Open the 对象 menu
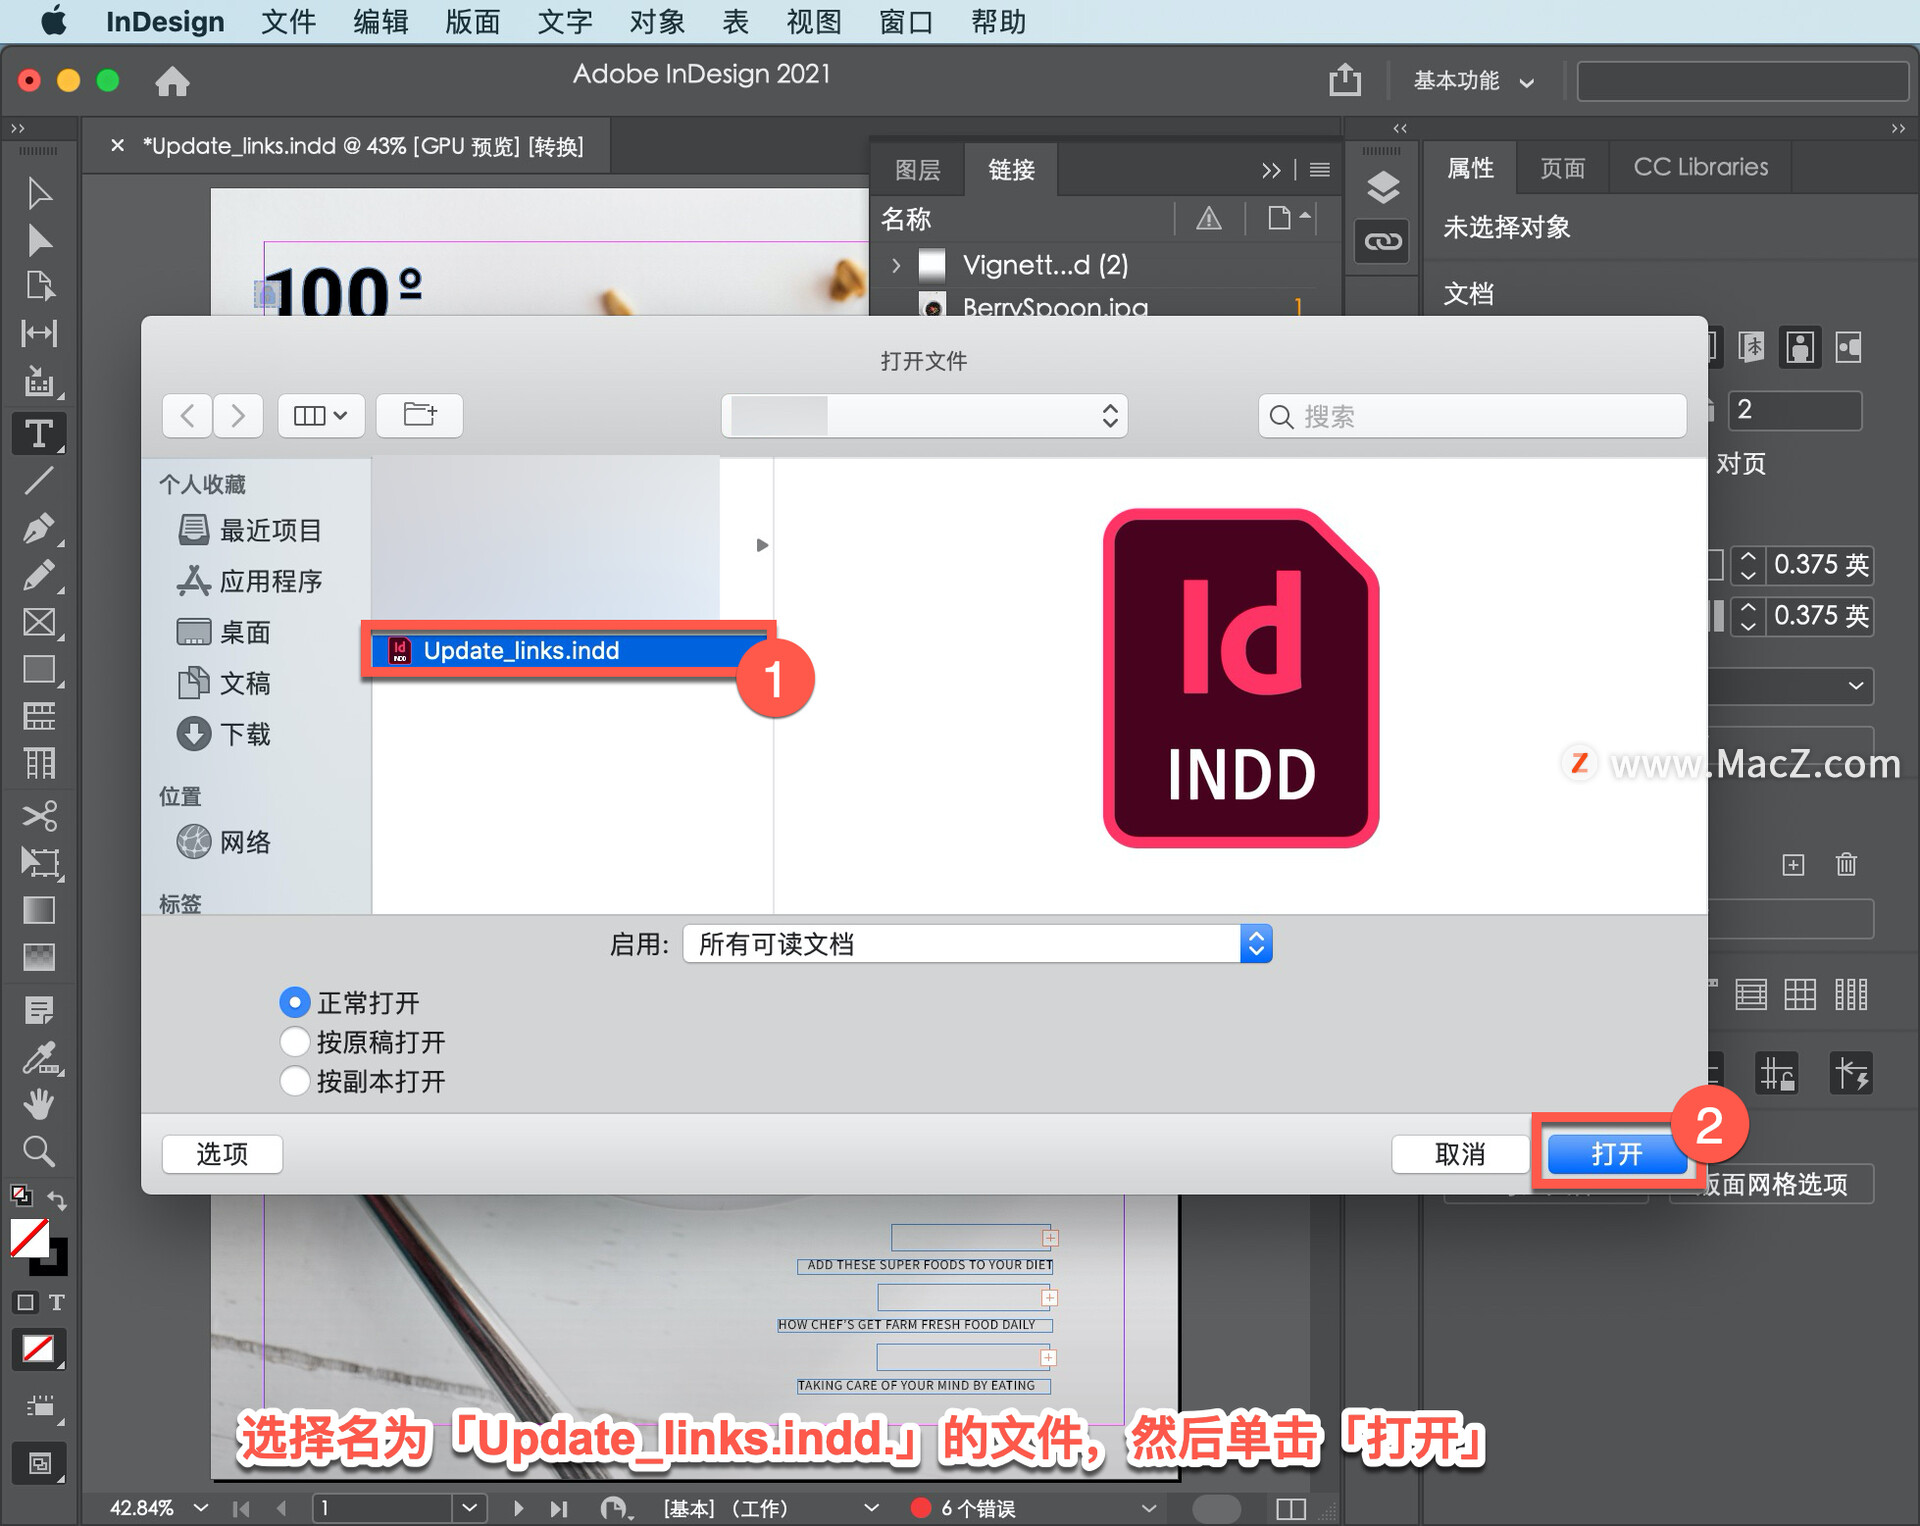This screenshot has height=1526, width=1920. click(x=656, y=21)
